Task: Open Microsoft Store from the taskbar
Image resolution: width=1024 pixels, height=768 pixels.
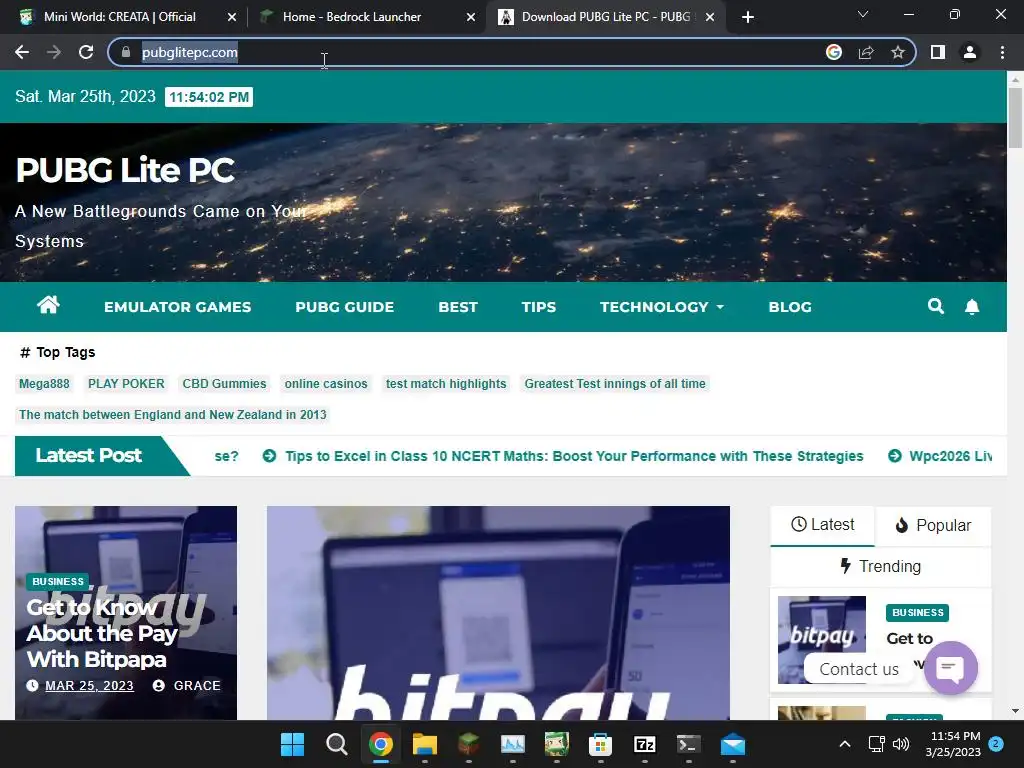Action: (x=600, y=744)
